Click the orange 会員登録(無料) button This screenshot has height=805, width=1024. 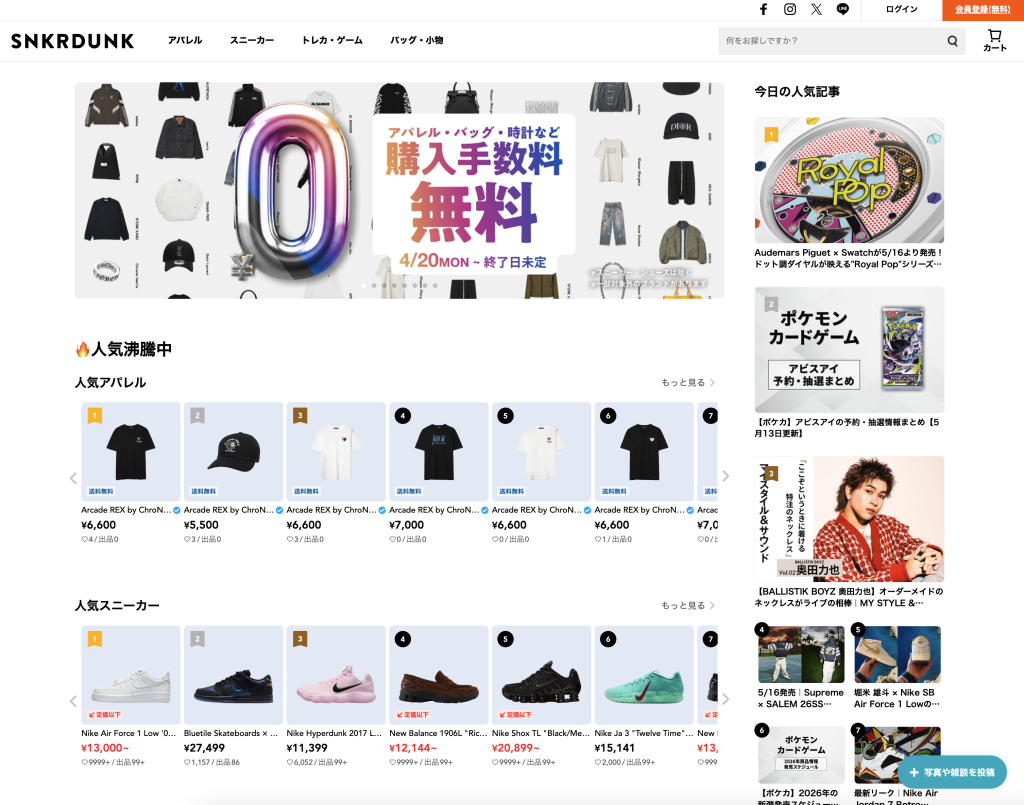(983, 10)
